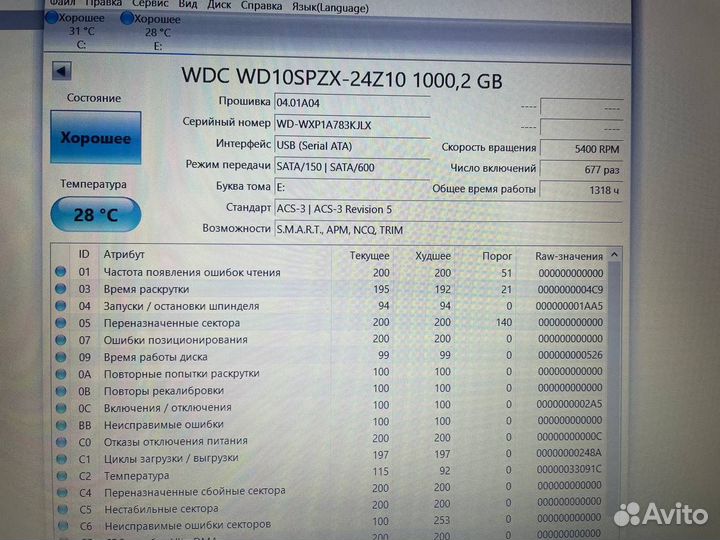This screenshot has height=540, width=720.
Task: Click status dot for attribute 07
Action: pos(61,340)
